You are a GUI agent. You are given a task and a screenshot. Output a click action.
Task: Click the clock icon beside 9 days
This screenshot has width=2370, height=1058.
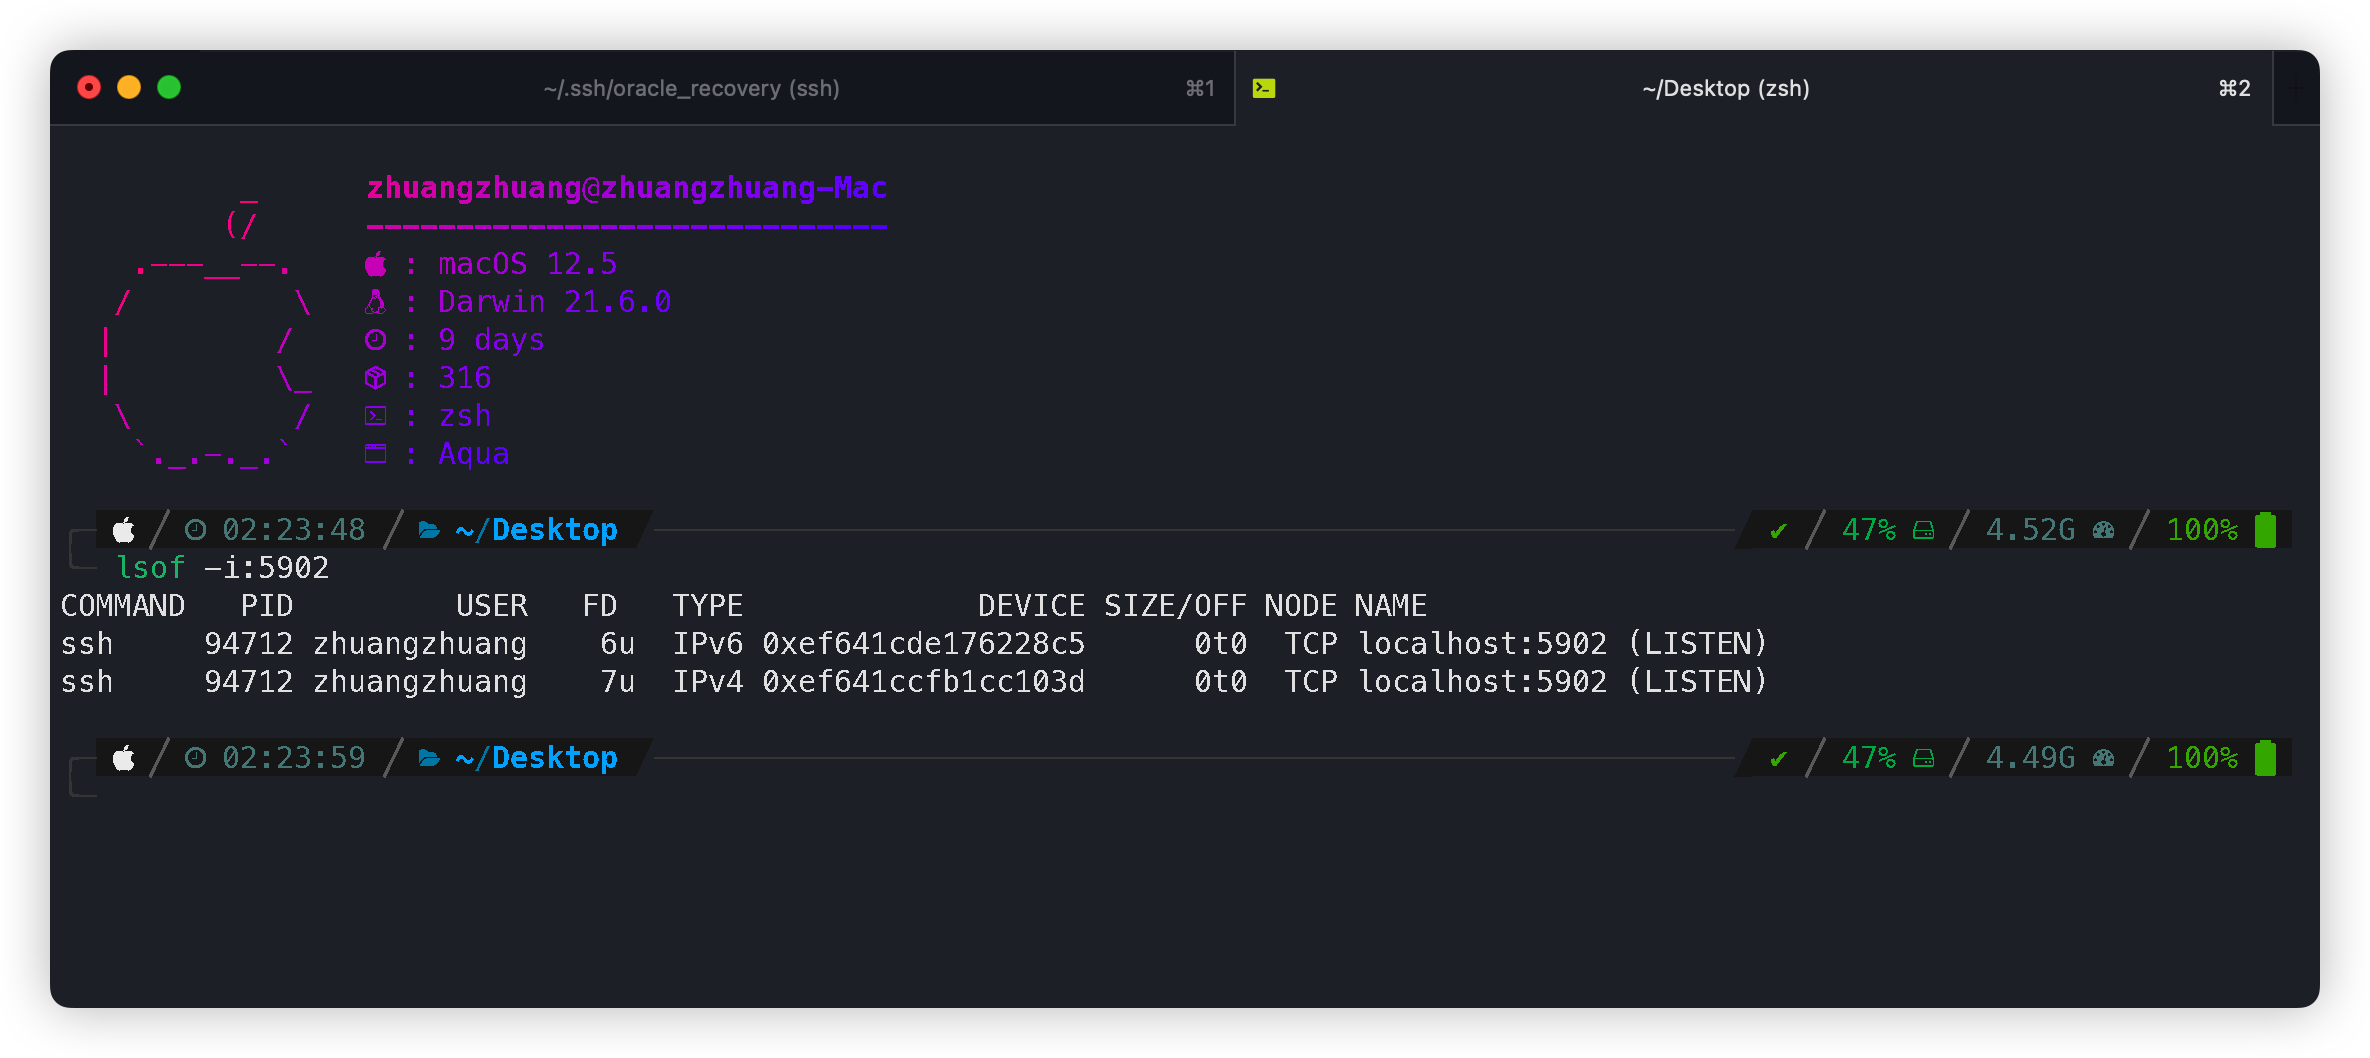(376, 340)
